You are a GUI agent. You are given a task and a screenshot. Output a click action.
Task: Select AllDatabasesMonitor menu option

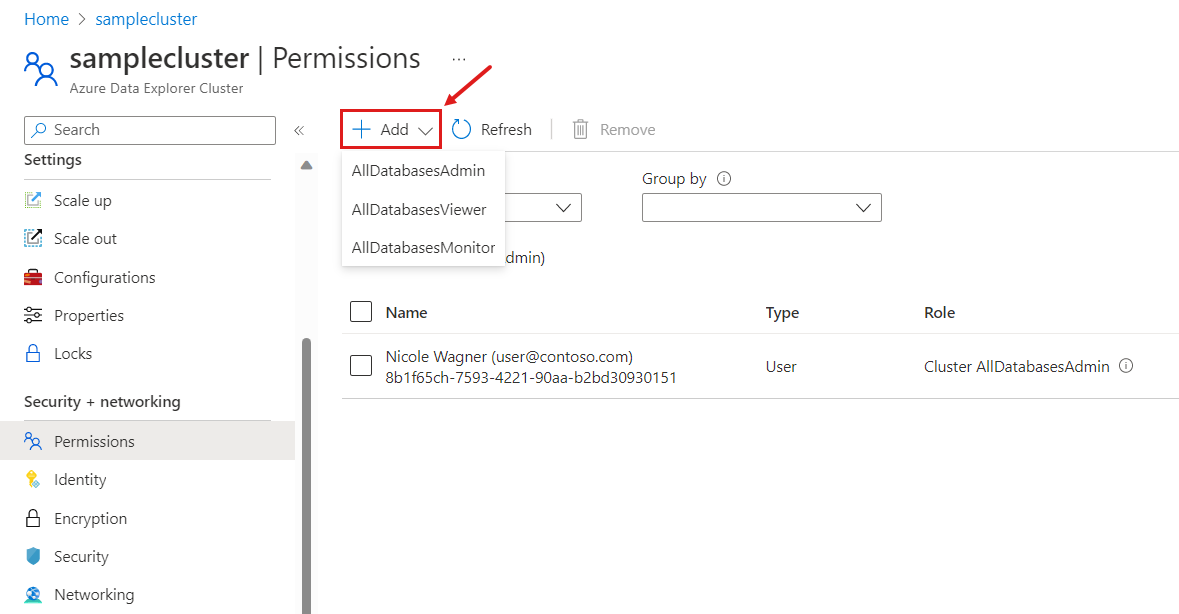point(423,248)
